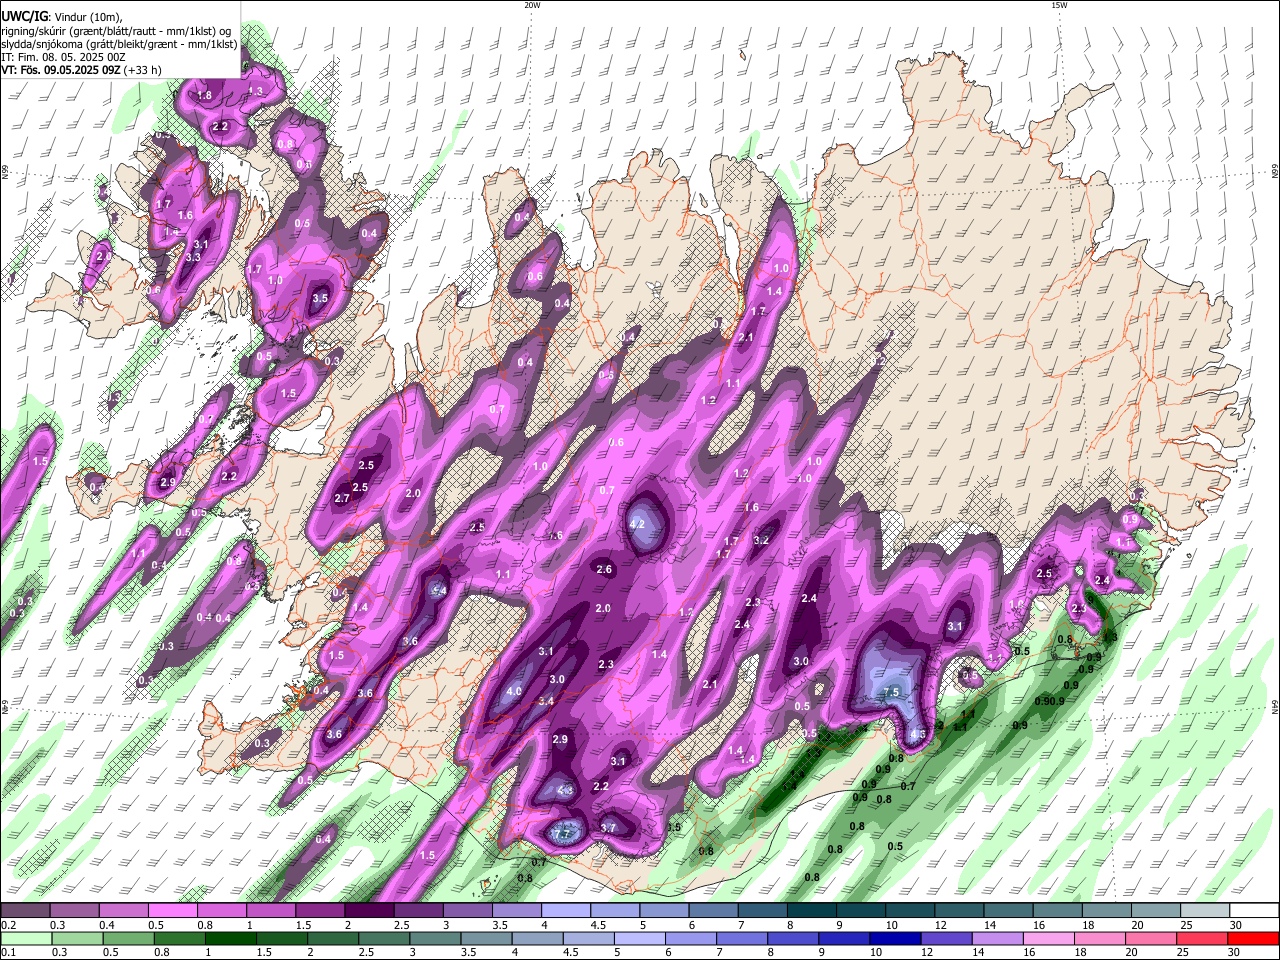Pick the white swatch at 30 in upper legend
The image size is (1280, 960).
(x=1254, y=911)
